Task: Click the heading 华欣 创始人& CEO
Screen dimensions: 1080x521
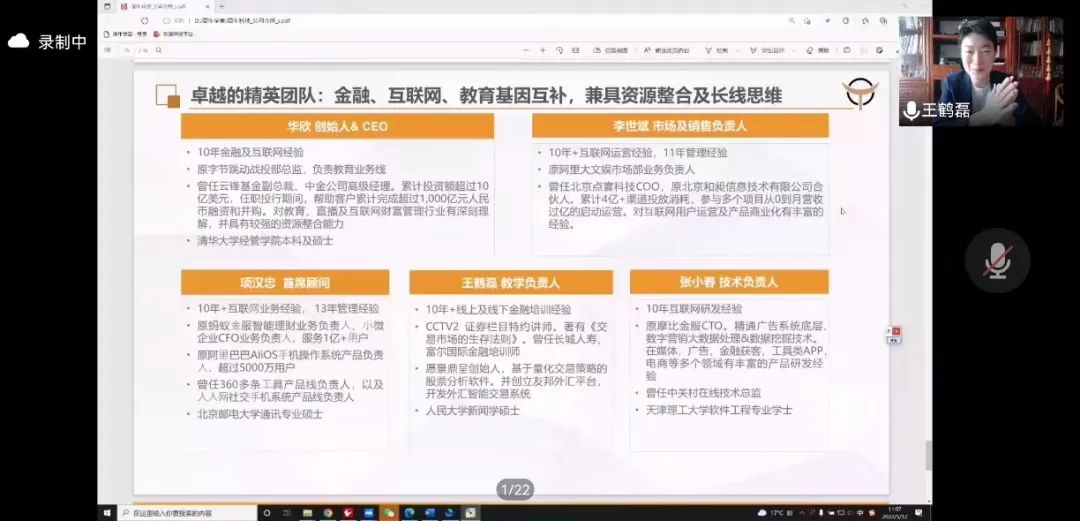Action: pos(338,126)
